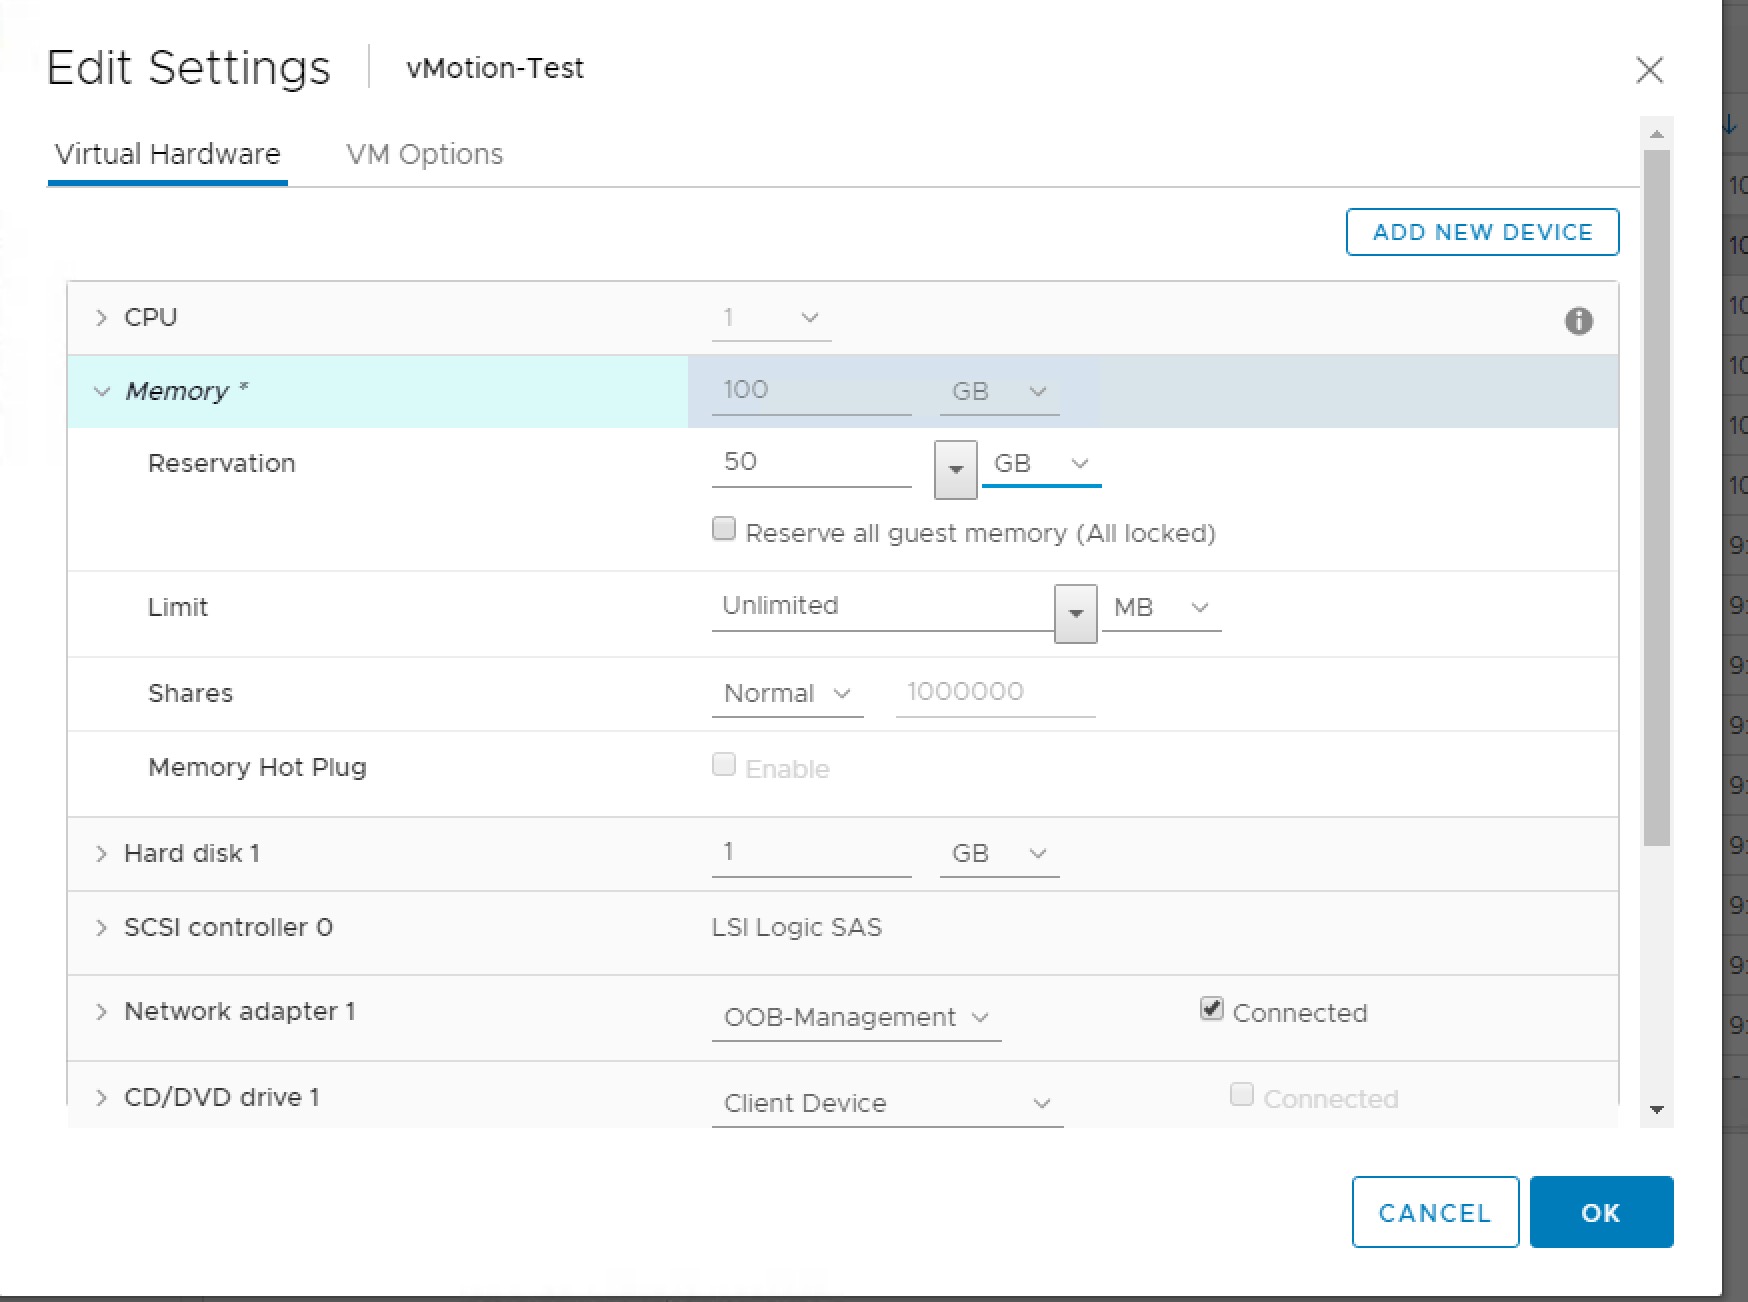
Task: Open the Reservation value preset arrow
Action: [x=955, y=469]
